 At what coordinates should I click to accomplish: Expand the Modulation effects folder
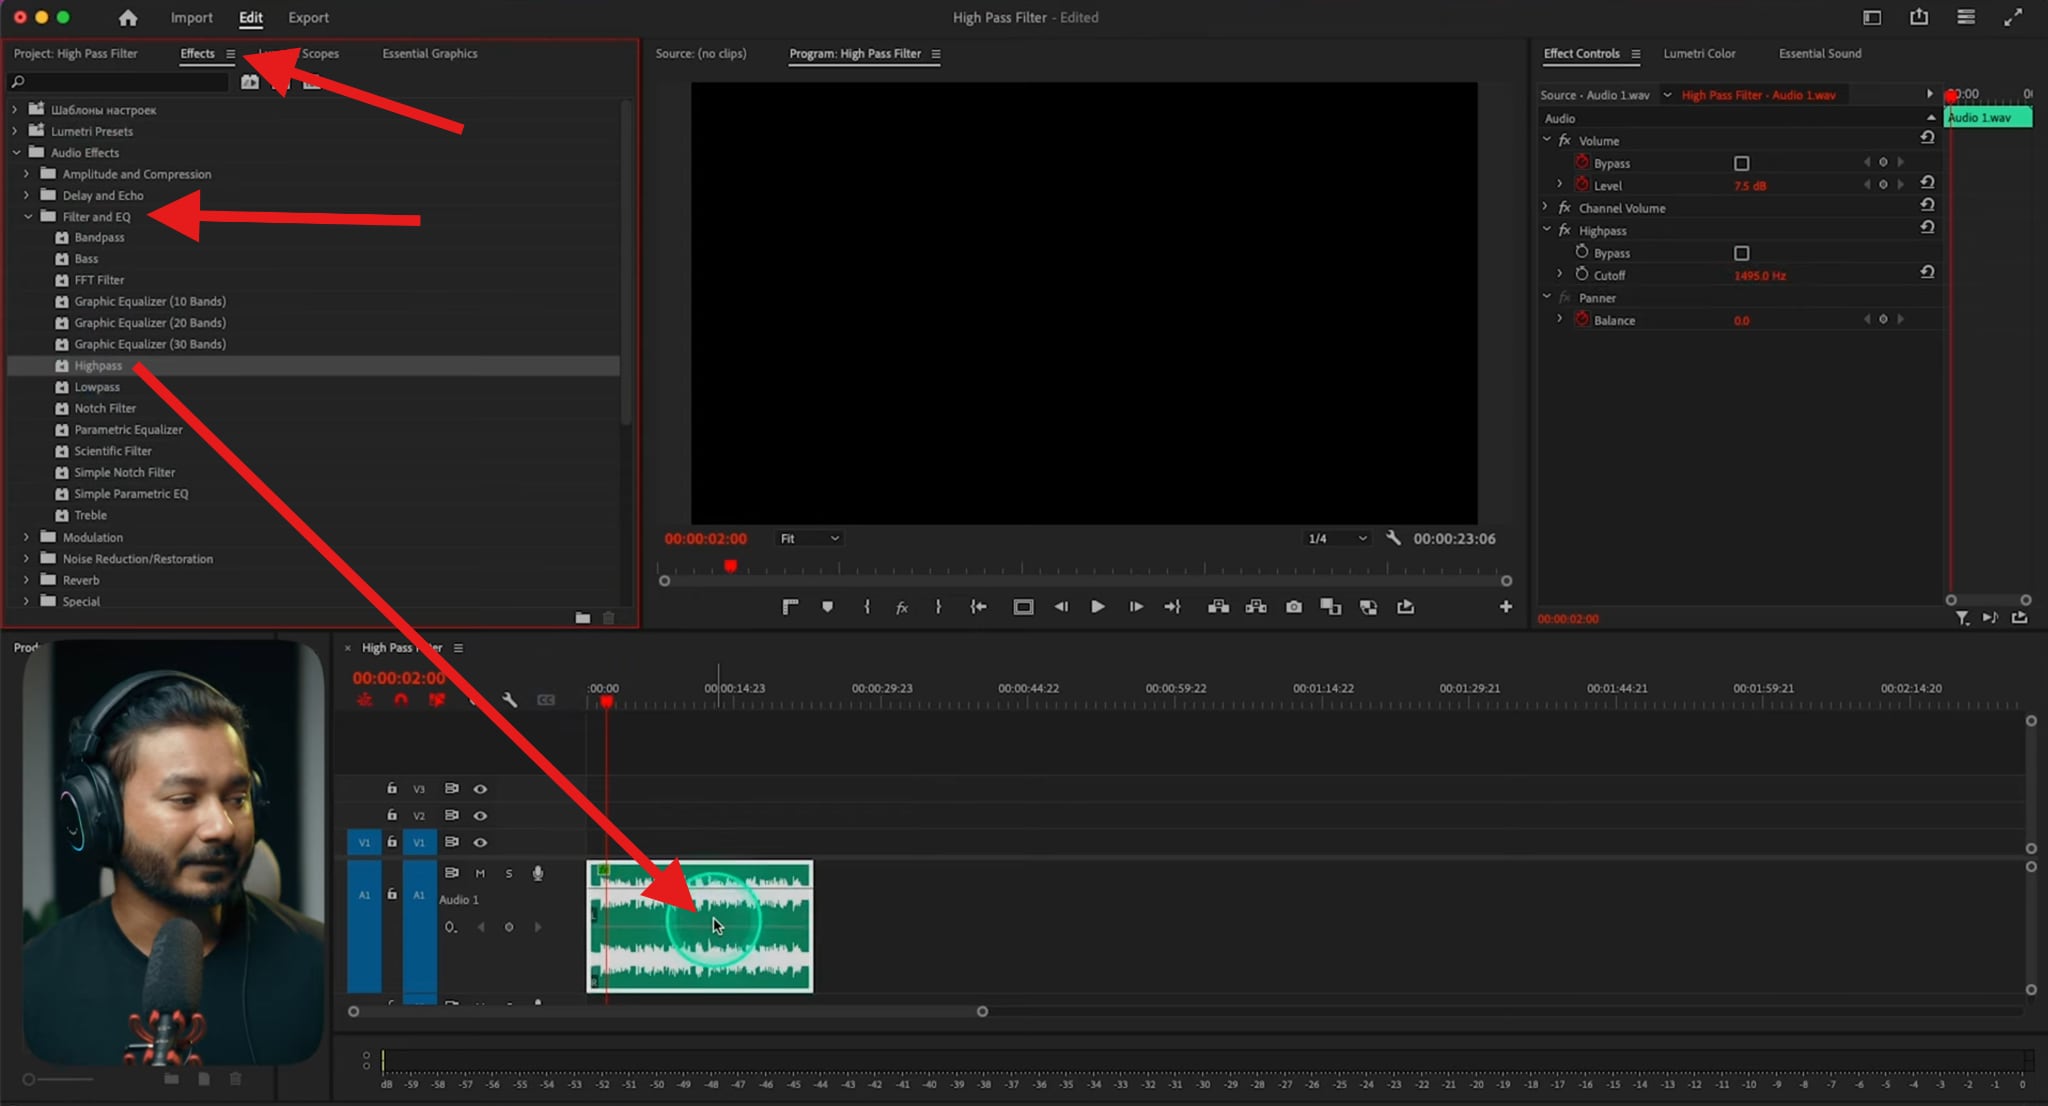25,537
